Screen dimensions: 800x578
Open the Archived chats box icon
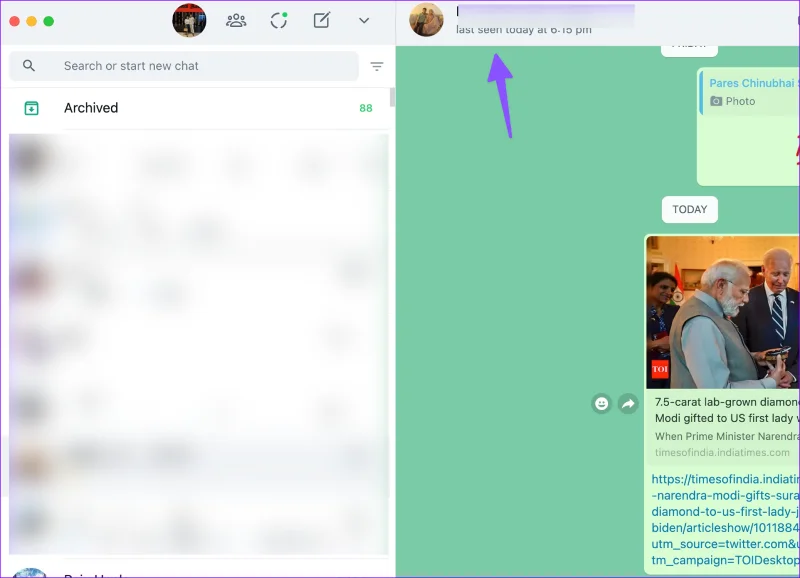pyautogui.click(x=32, y=108)
